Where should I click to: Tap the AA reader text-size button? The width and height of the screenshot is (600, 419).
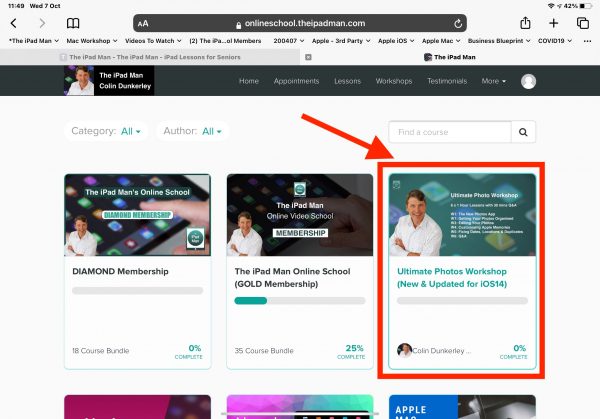point(143,24)
